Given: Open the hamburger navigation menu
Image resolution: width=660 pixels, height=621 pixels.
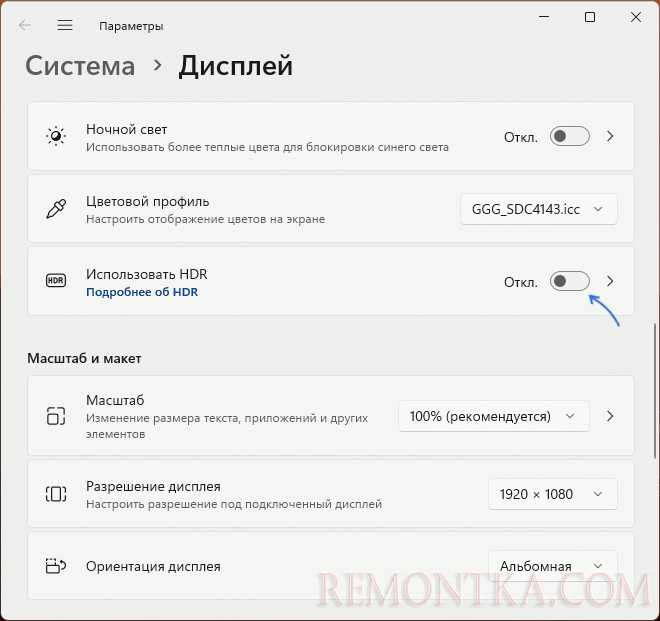Looking at the screenshot, I should pyautogui.click(x=65, y=25).
